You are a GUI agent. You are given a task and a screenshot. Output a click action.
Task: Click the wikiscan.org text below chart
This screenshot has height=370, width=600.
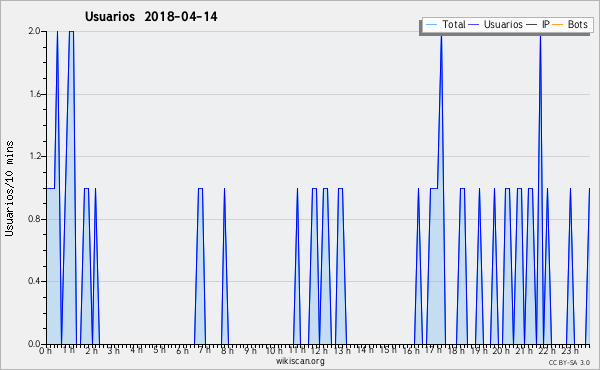[300, 361]
